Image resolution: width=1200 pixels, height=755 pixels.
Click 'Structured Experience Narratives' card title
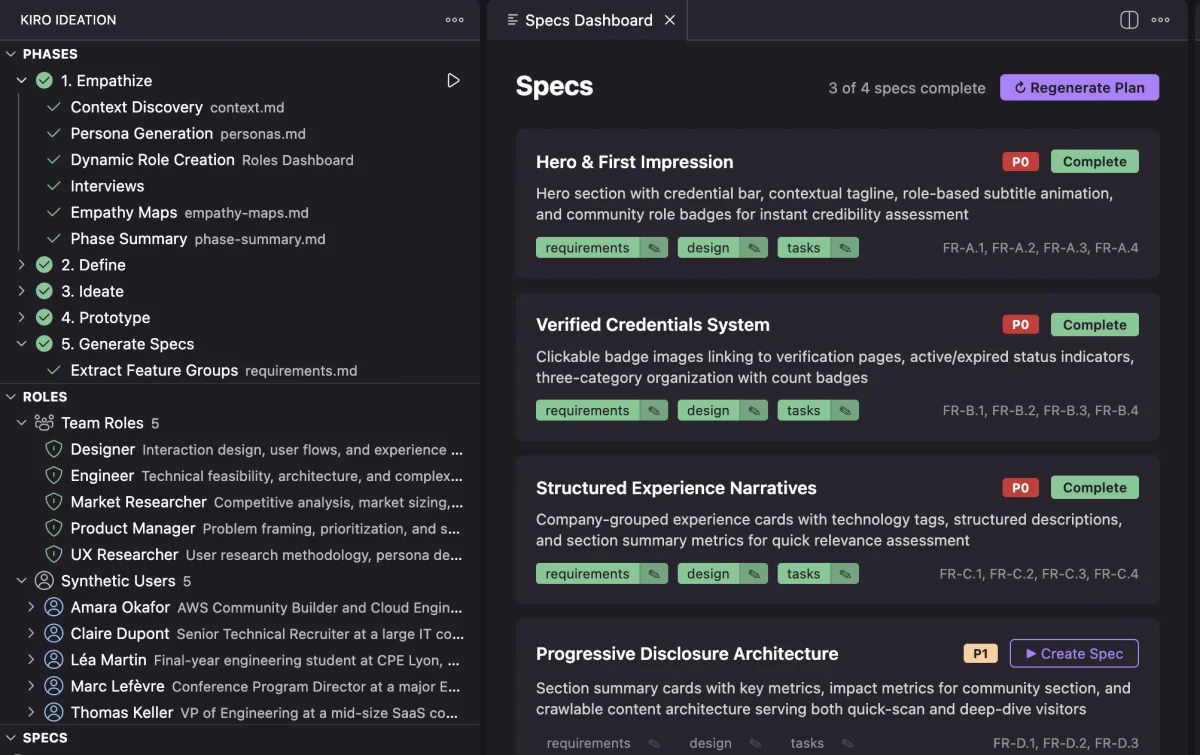pyautogui.click(x=676, y=488)
